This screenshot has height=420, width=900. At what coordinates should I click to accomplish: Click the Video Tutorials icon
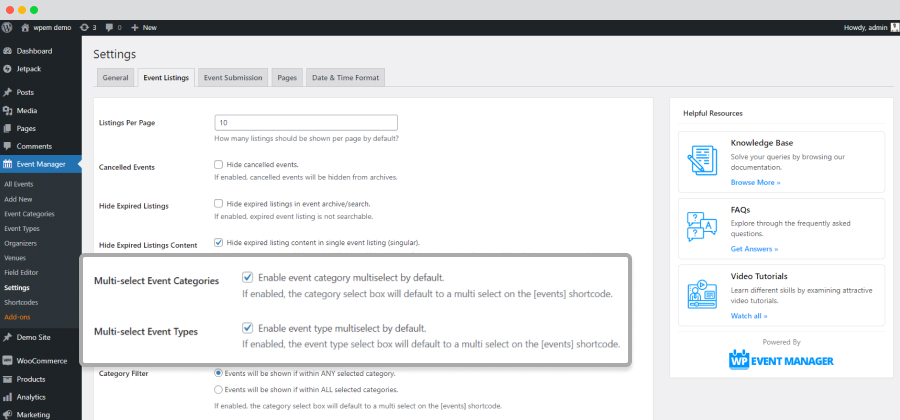[x=702, y=294]
